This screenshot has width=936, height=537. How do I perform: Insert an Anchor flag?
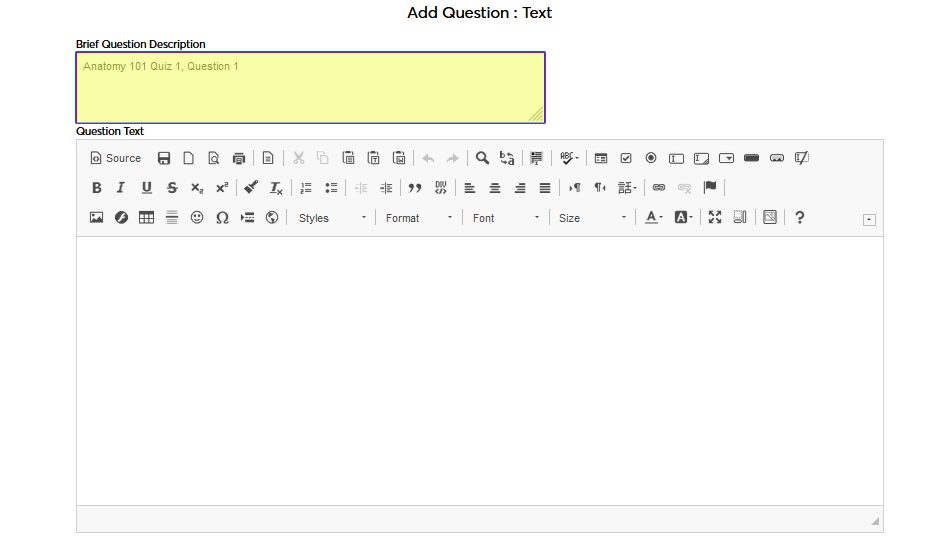pyautogui.click(x=710, y=188)
